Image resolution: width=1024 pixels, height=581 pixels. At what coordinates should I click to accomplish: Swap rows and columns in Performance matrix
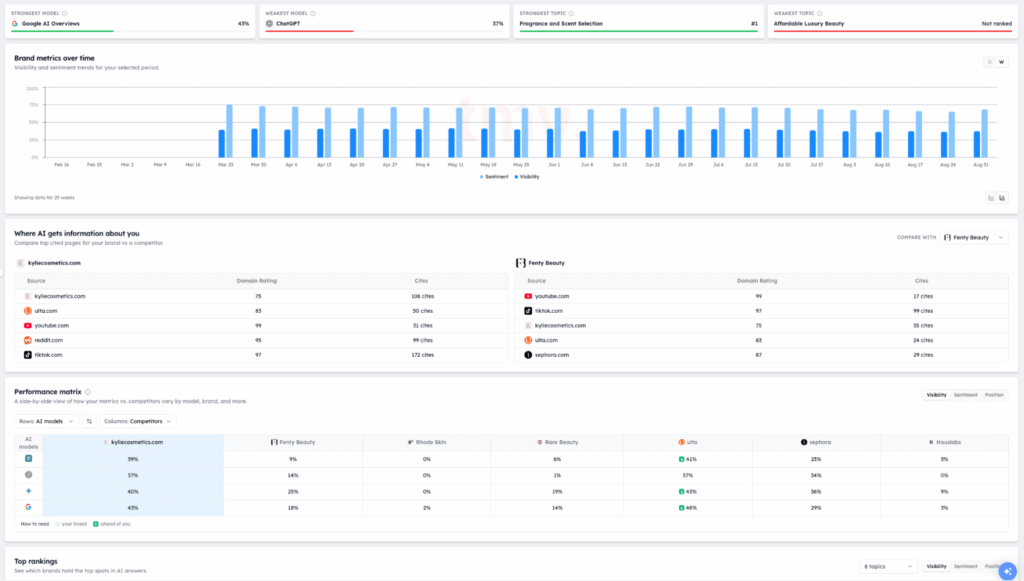89,421
